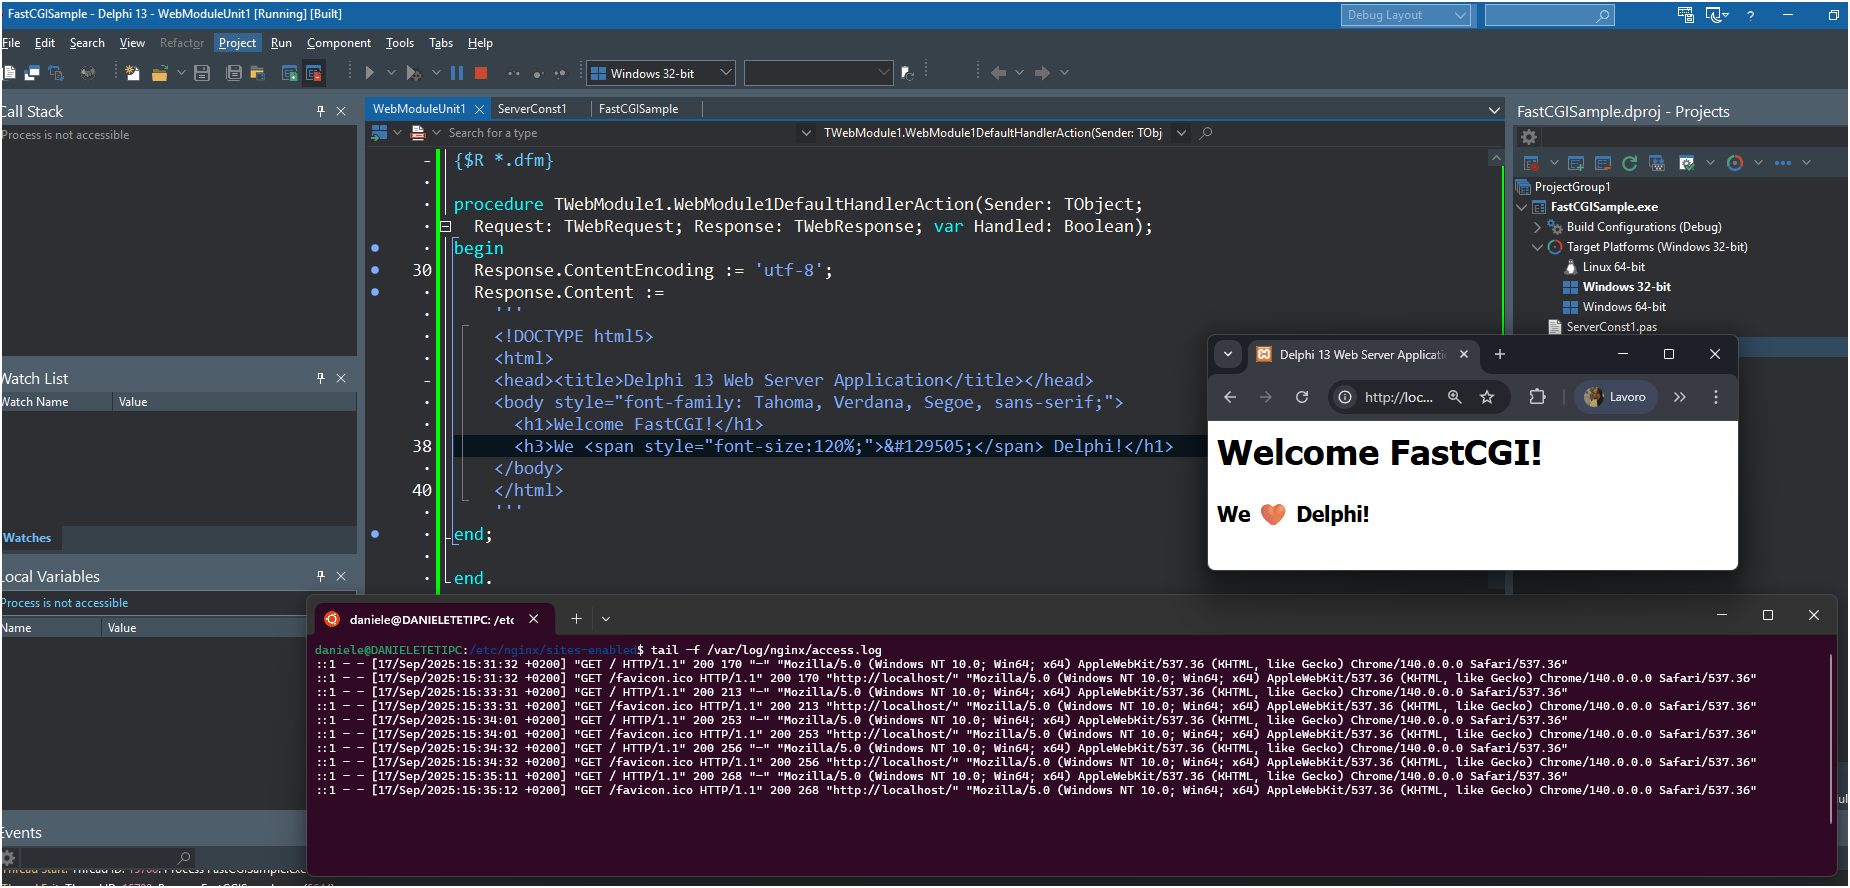Reload the browser page

[1302, 397]
